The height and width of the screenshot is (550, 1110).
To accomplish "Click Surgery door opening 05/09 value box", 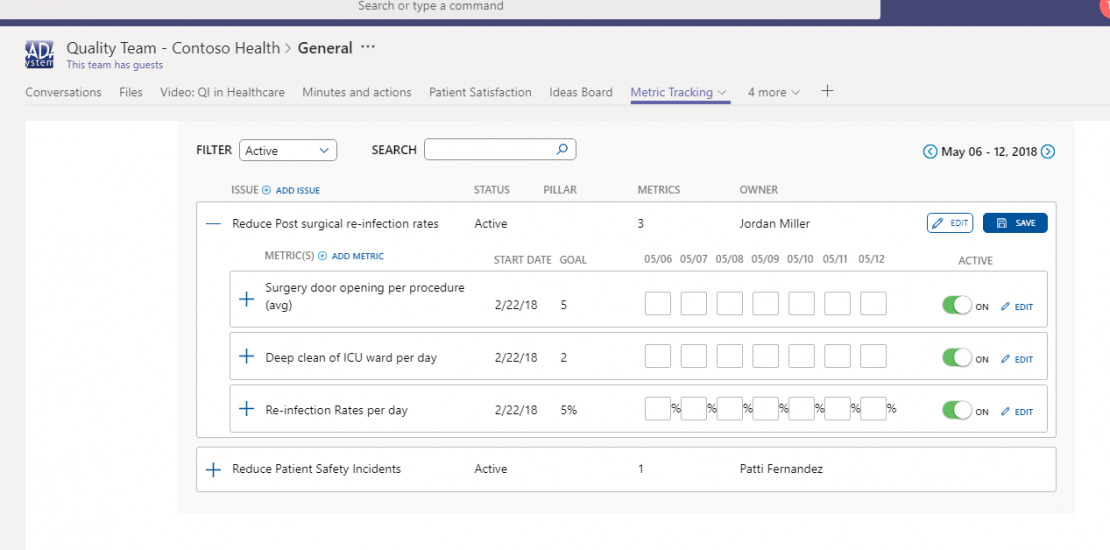I will (x=765, y=303).
